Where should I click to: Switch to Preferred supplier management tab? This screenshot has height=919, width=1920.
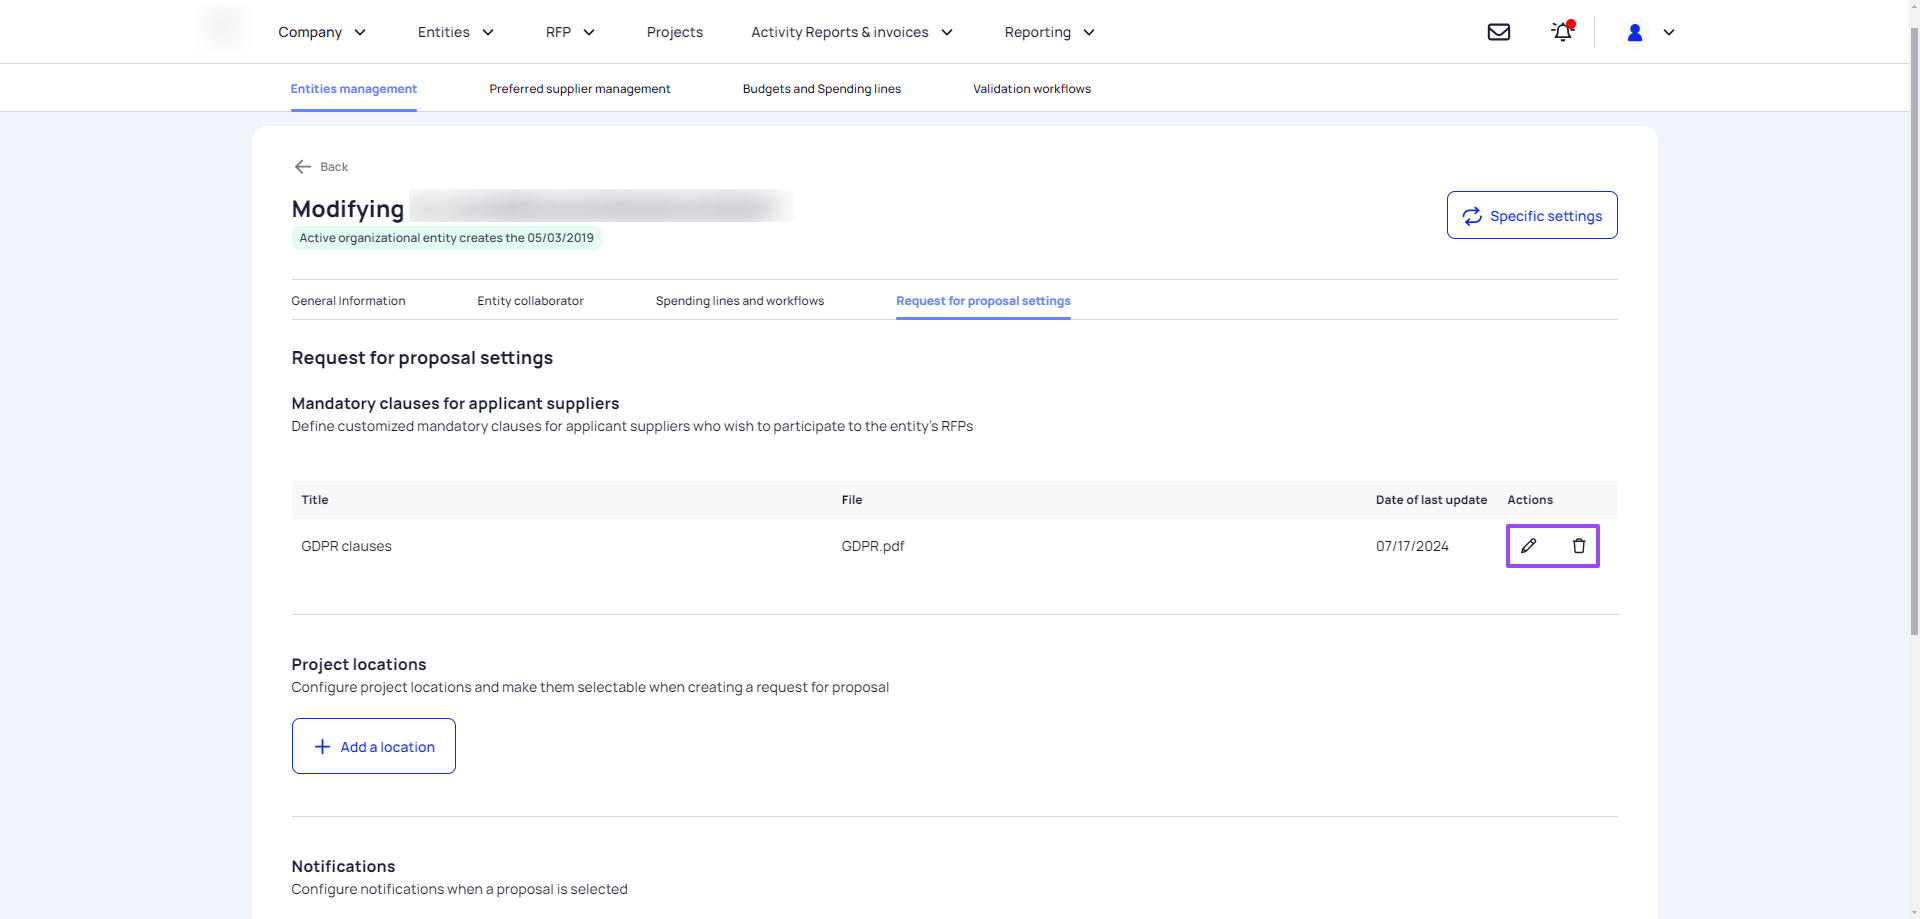(580, 89)
